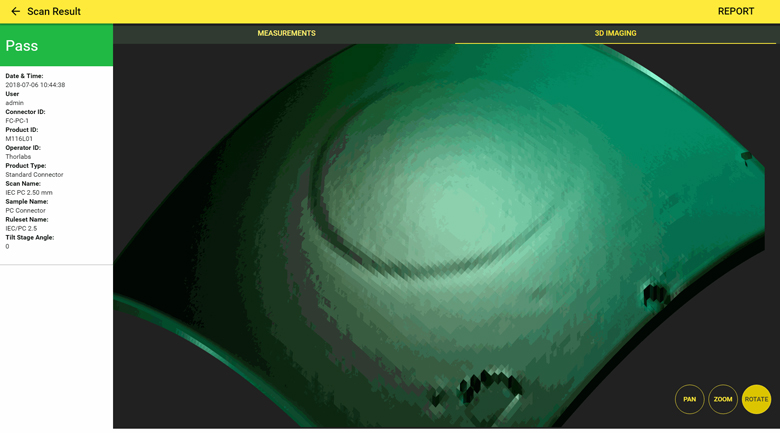Click the Ruleset Name value IEC/PC 2.5
Image resolution: width=780 pixels, height=433 pixels.
pyautogui.click(x=21, y=229)
